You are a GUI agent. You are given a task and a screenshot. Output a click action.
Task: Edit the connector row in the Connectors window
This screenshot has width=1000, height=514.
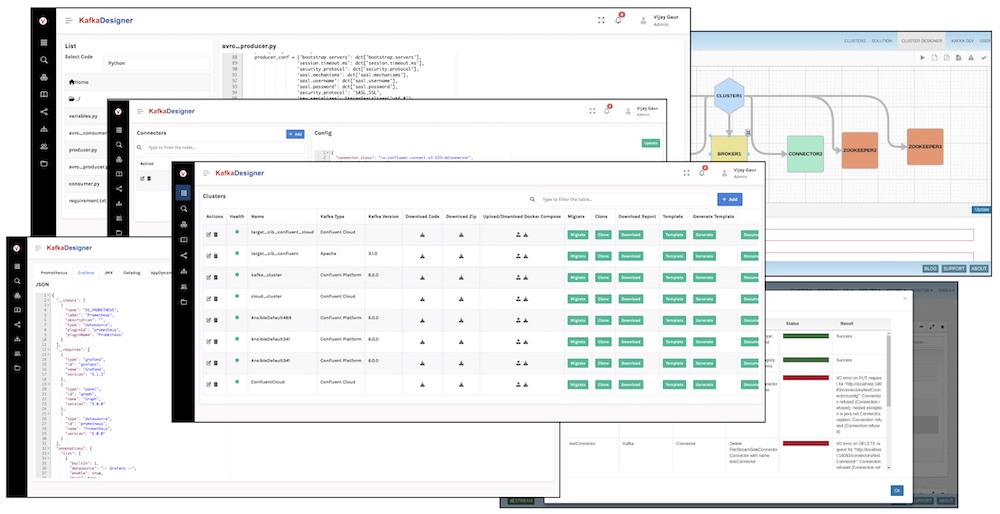(142, 179)
